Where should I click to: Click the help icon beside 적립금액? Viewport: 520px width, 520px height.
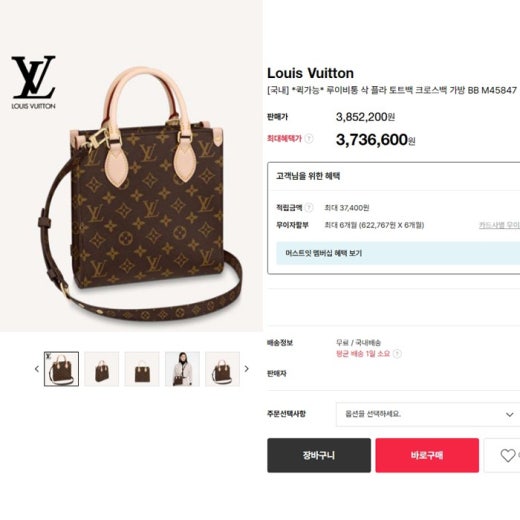coord(309,208)
